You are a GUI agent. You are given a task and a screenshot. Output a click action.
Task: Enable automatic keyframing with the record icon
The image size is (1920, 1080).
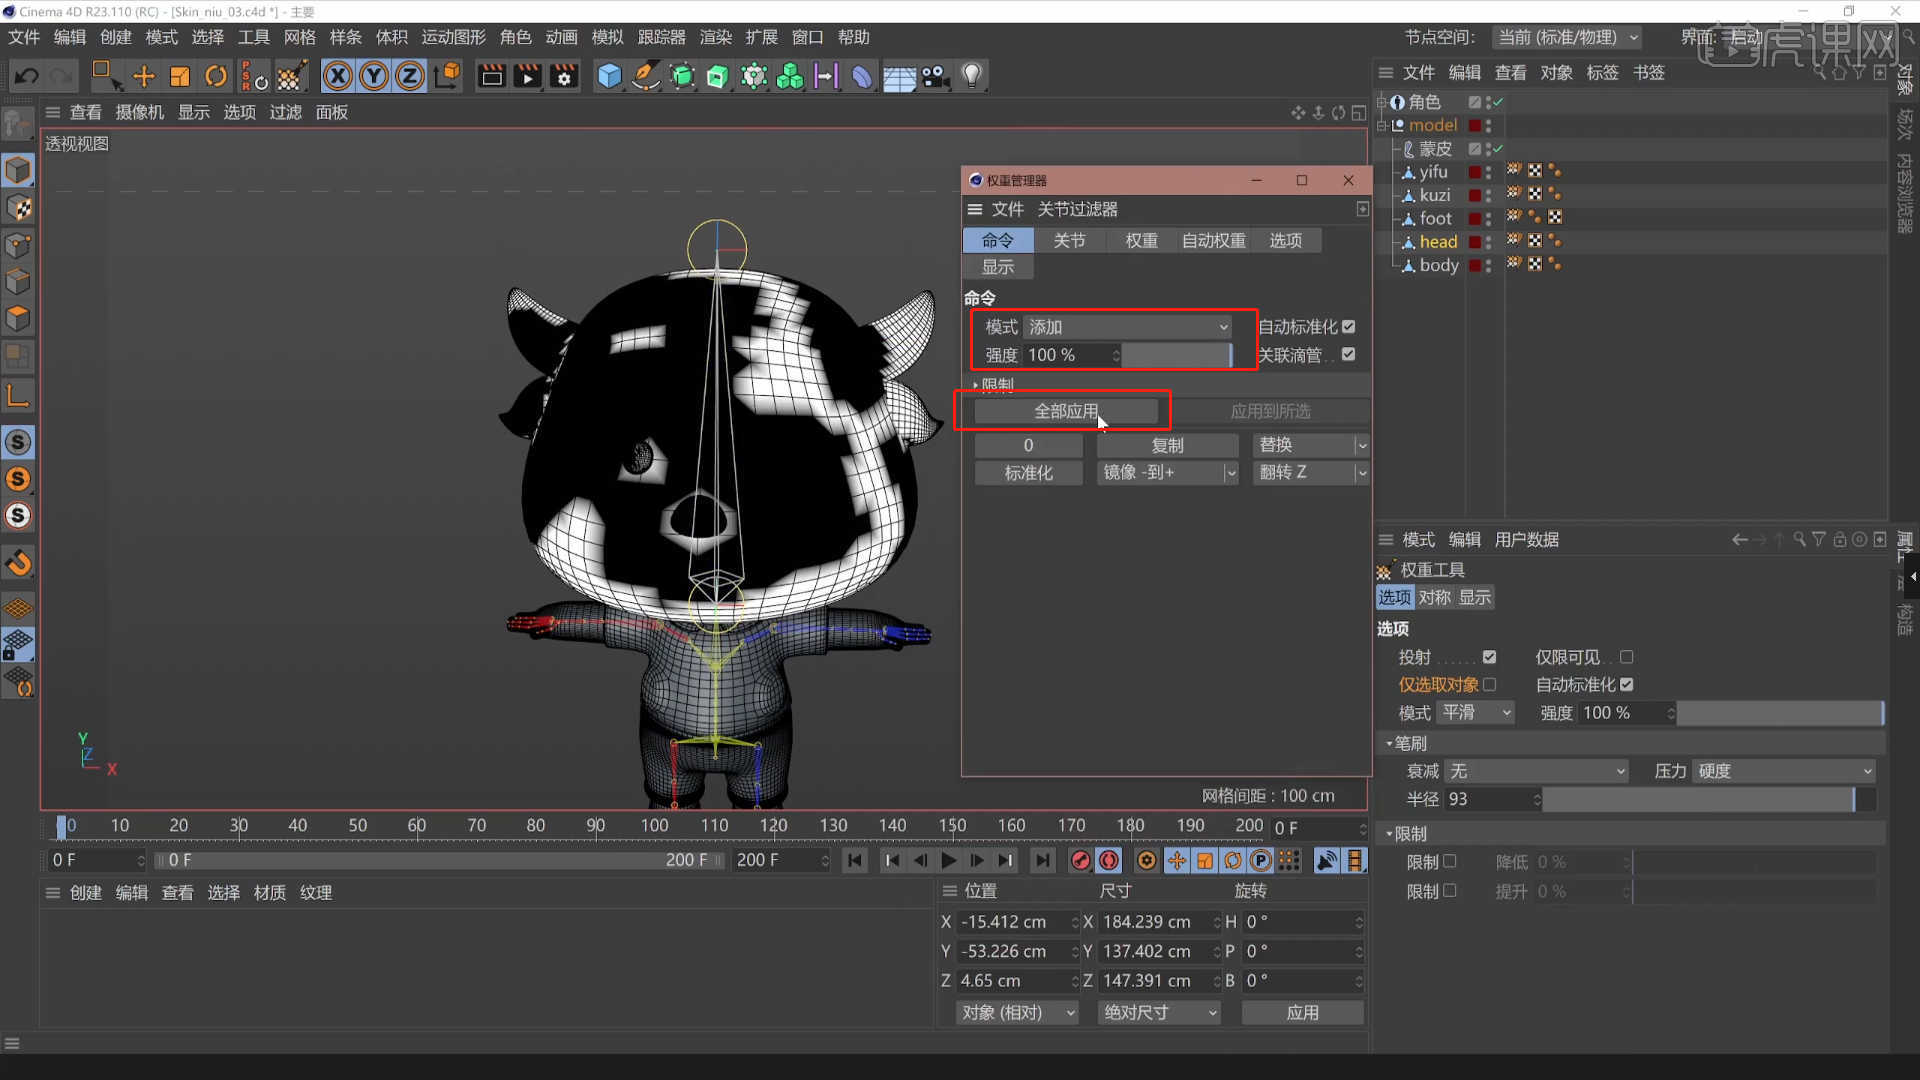pos(1108,860)
